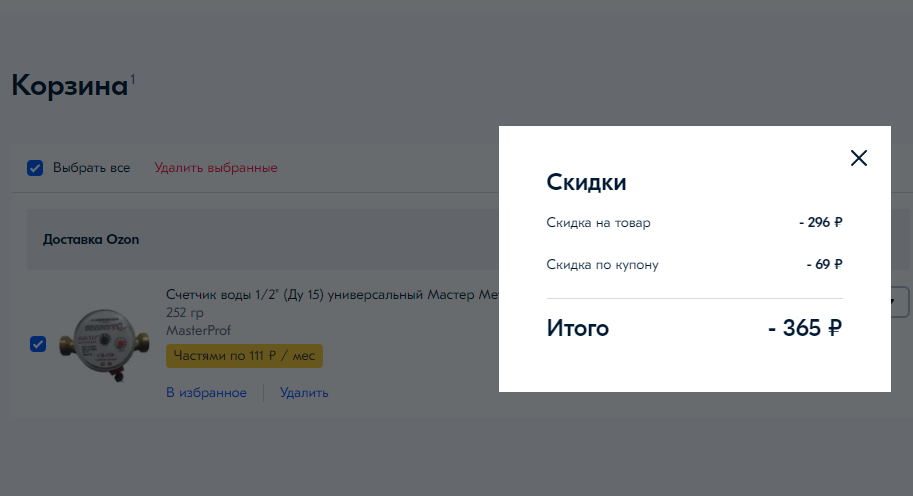This screenshot has height=496, width=913.
Task: Uncheck the water meter item checkbox
Action: (x=38, y=344)
